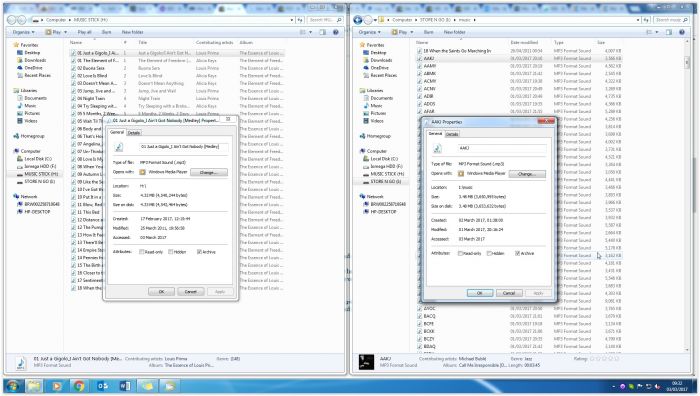The image size is (700, 396).
Task: Go back using the right window's back arrow
Action: coord(358,20)
